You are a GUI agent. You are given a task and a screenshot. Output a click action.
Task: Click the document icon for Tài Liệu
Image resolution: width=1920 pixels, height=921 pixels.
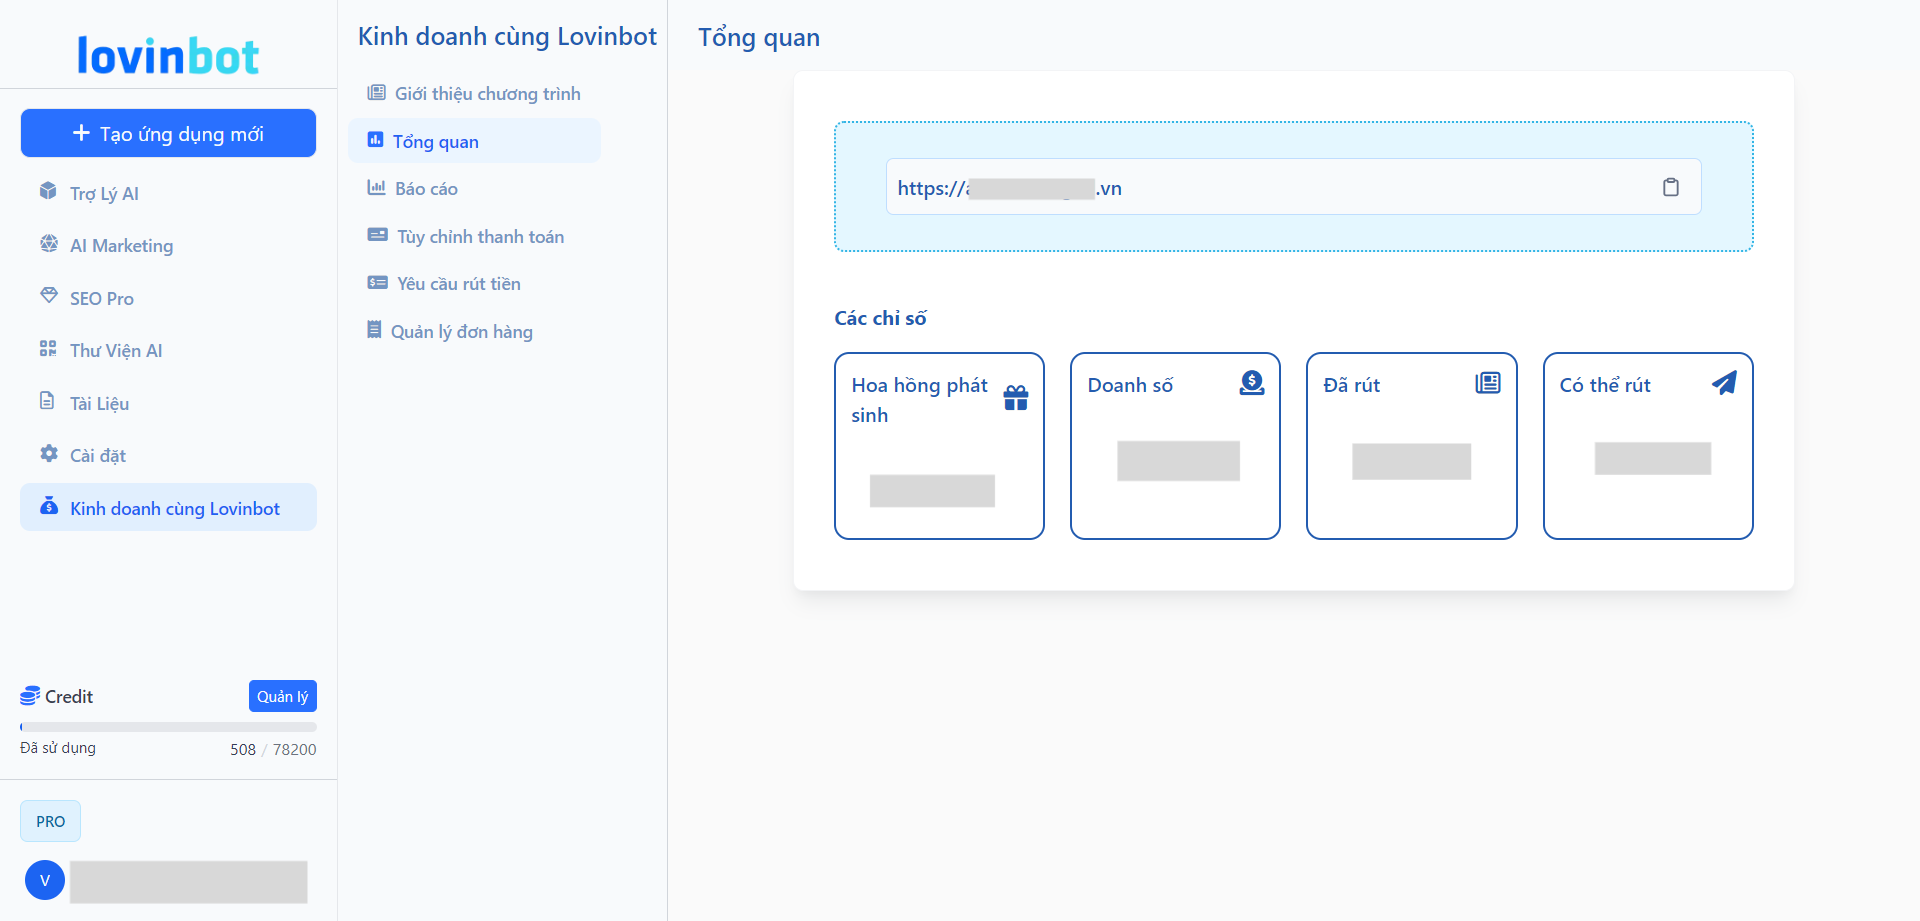pyautogui.click(x=47, y=401)
